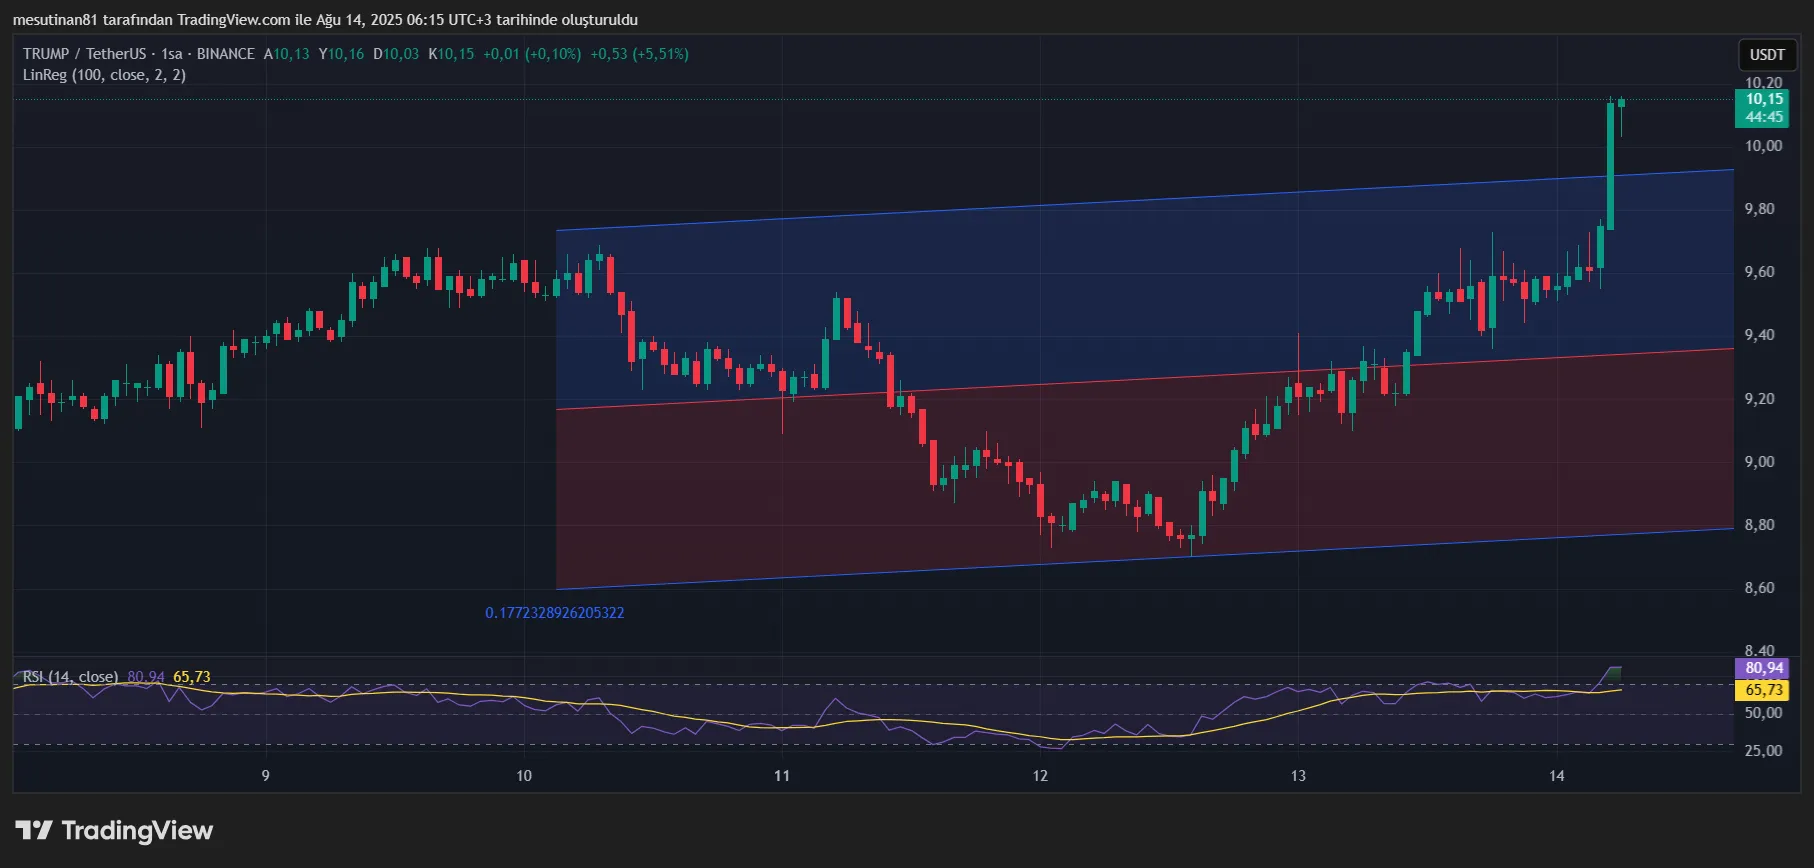Image resolution: width=1814 pixels, height=868 pixels.
Task: Click the date label 11 on the time axis
Action: 782,776
